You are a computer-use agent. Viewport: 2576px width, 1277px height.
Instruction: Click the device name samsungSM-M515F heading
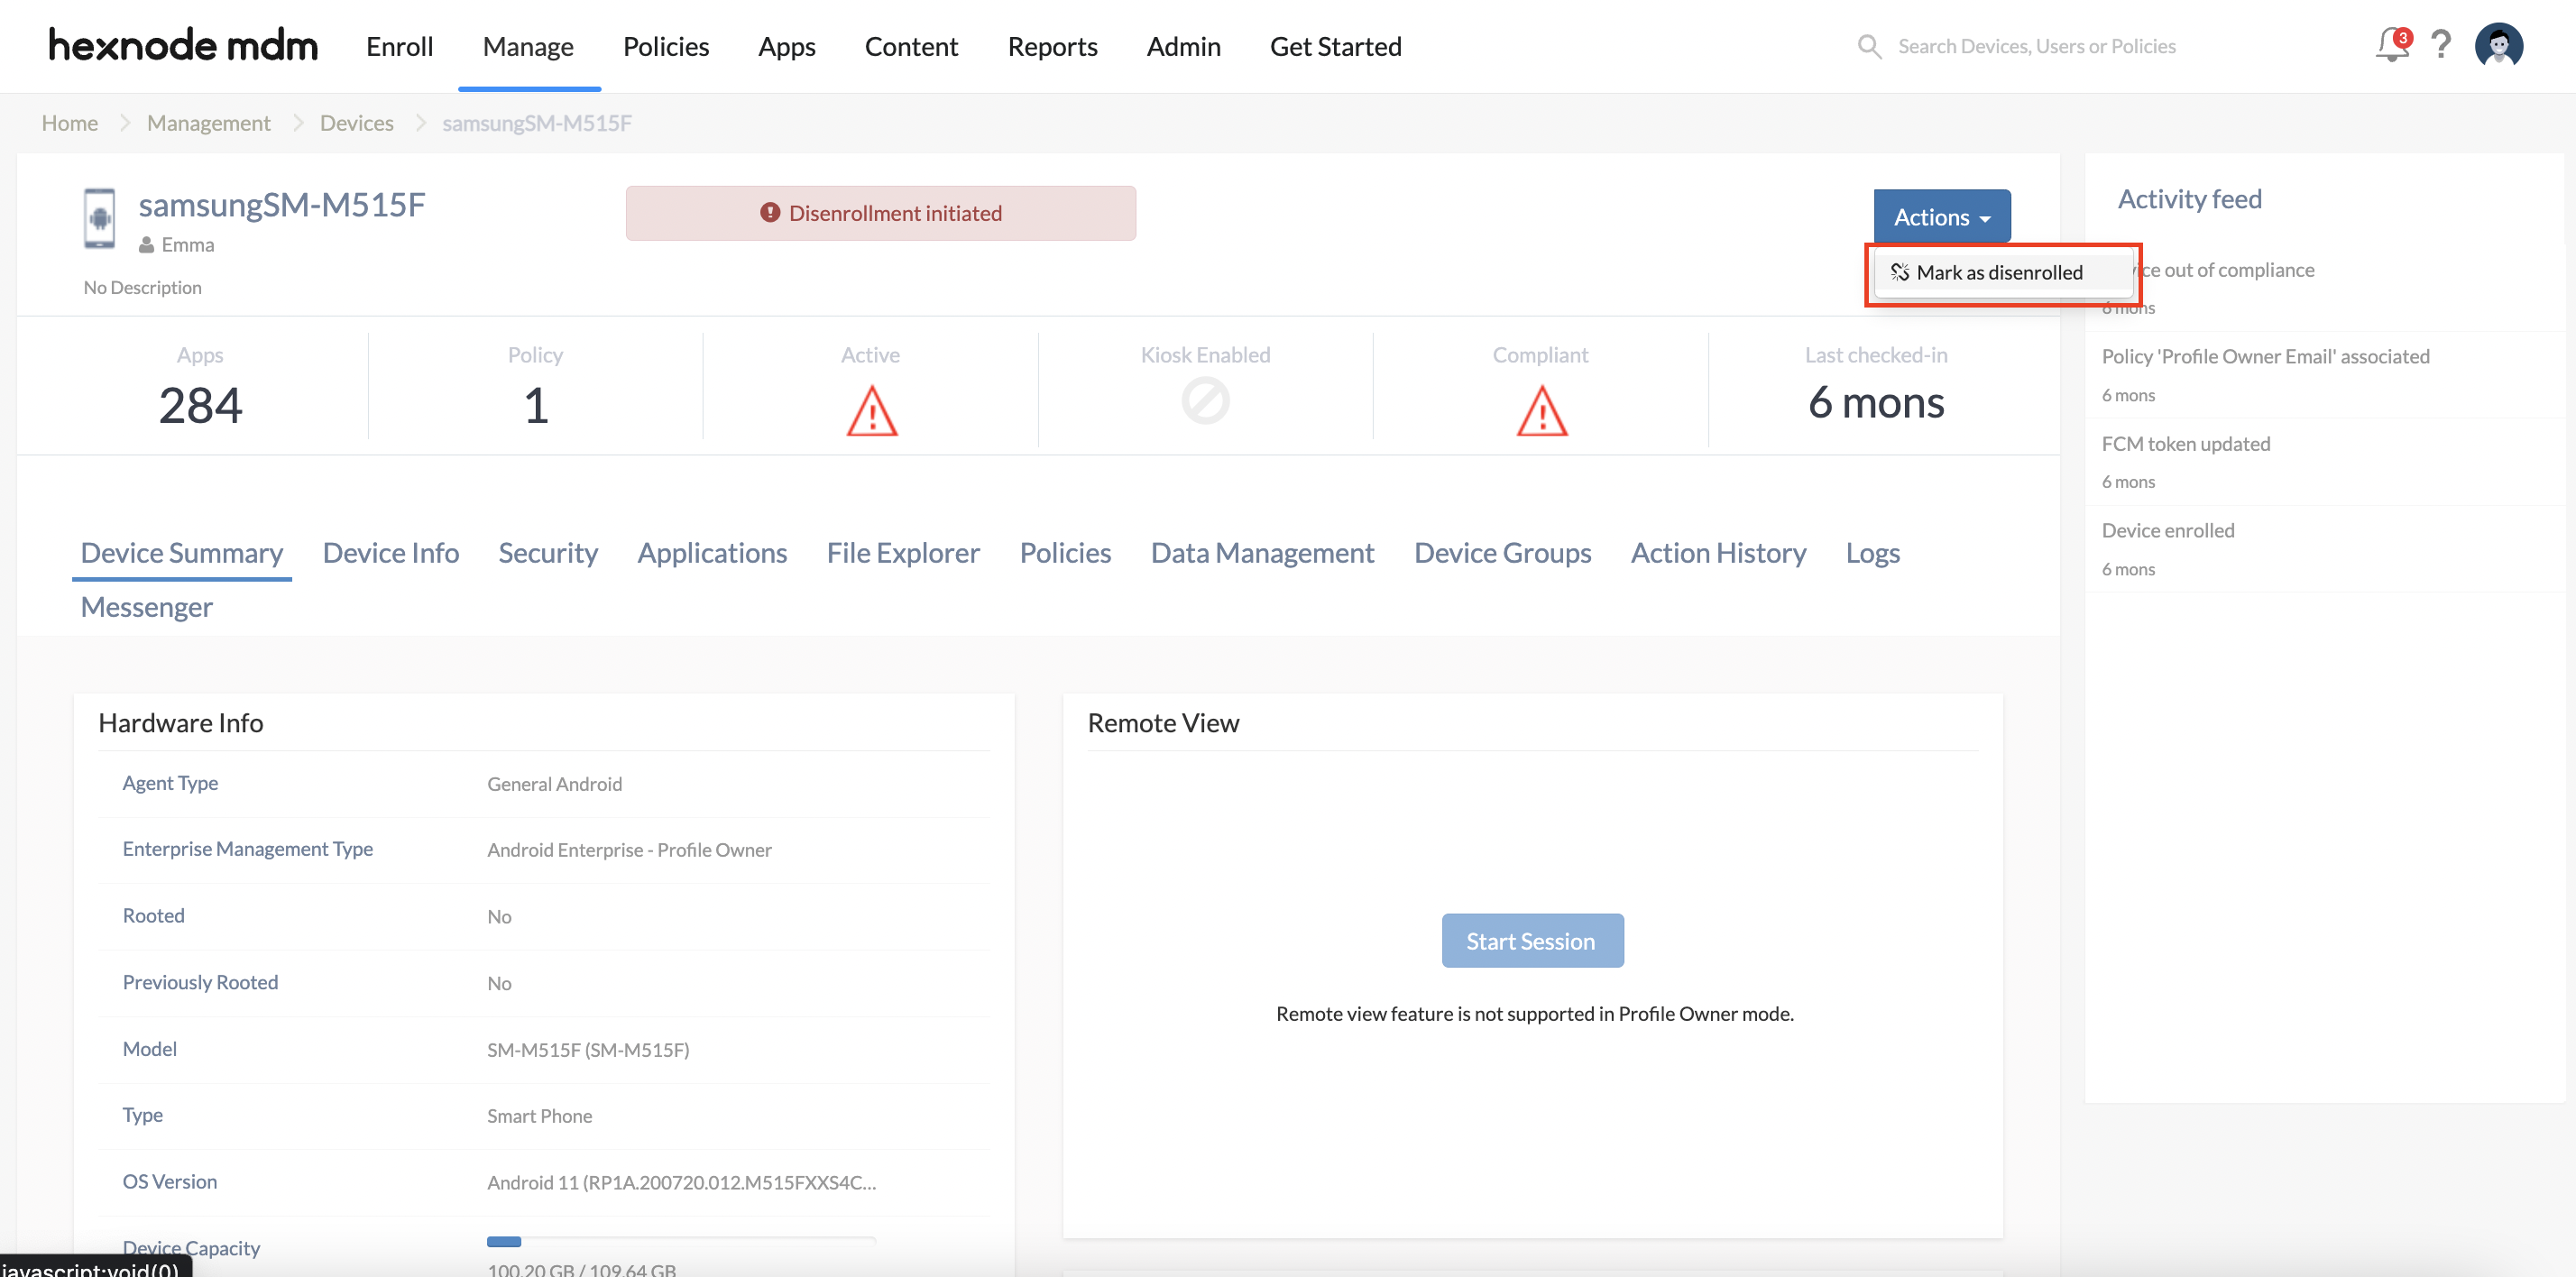click(281, 204)
